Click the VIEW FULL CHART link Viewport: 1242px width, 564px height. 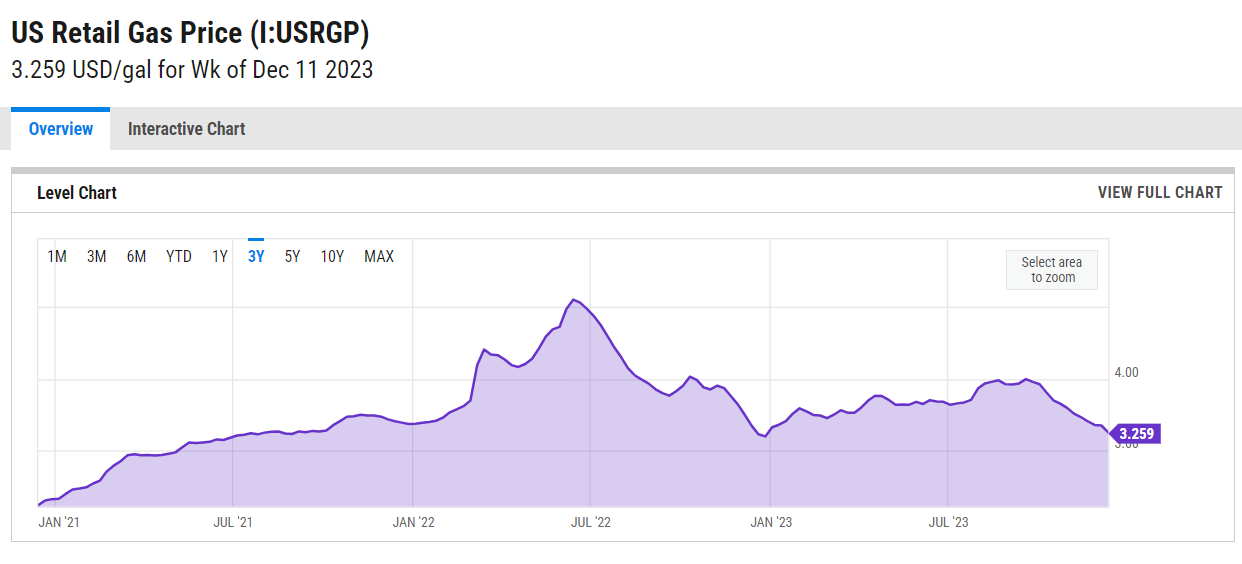coord(1159,192)
